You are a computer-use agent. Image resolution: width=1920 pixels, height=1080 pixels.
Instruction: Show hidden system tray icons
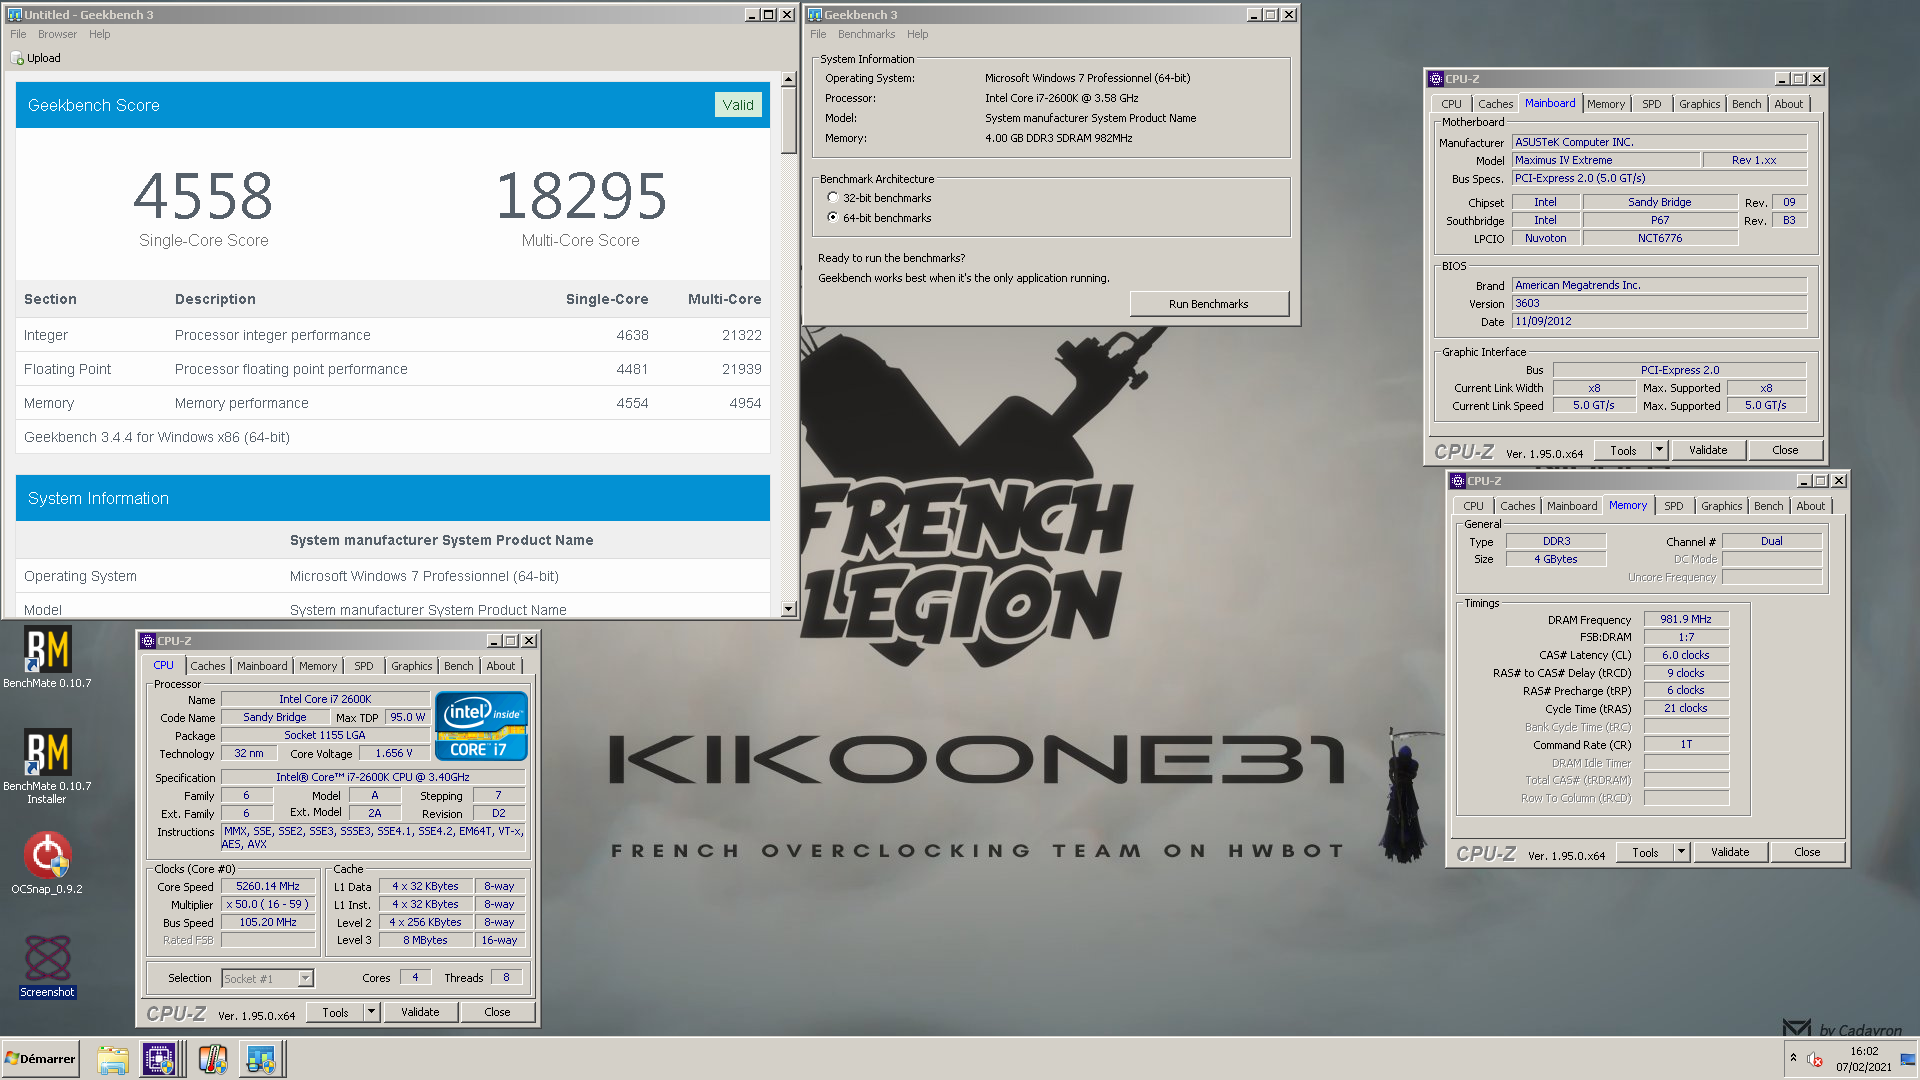pos(1793,1058)
